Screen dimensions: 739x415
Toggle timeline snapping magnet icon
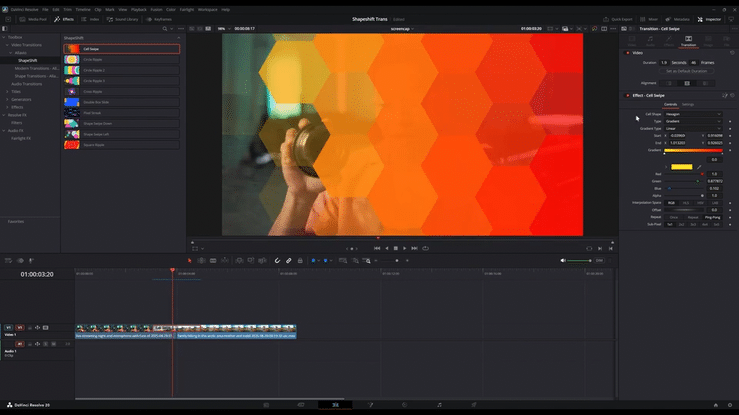(277, 260)
